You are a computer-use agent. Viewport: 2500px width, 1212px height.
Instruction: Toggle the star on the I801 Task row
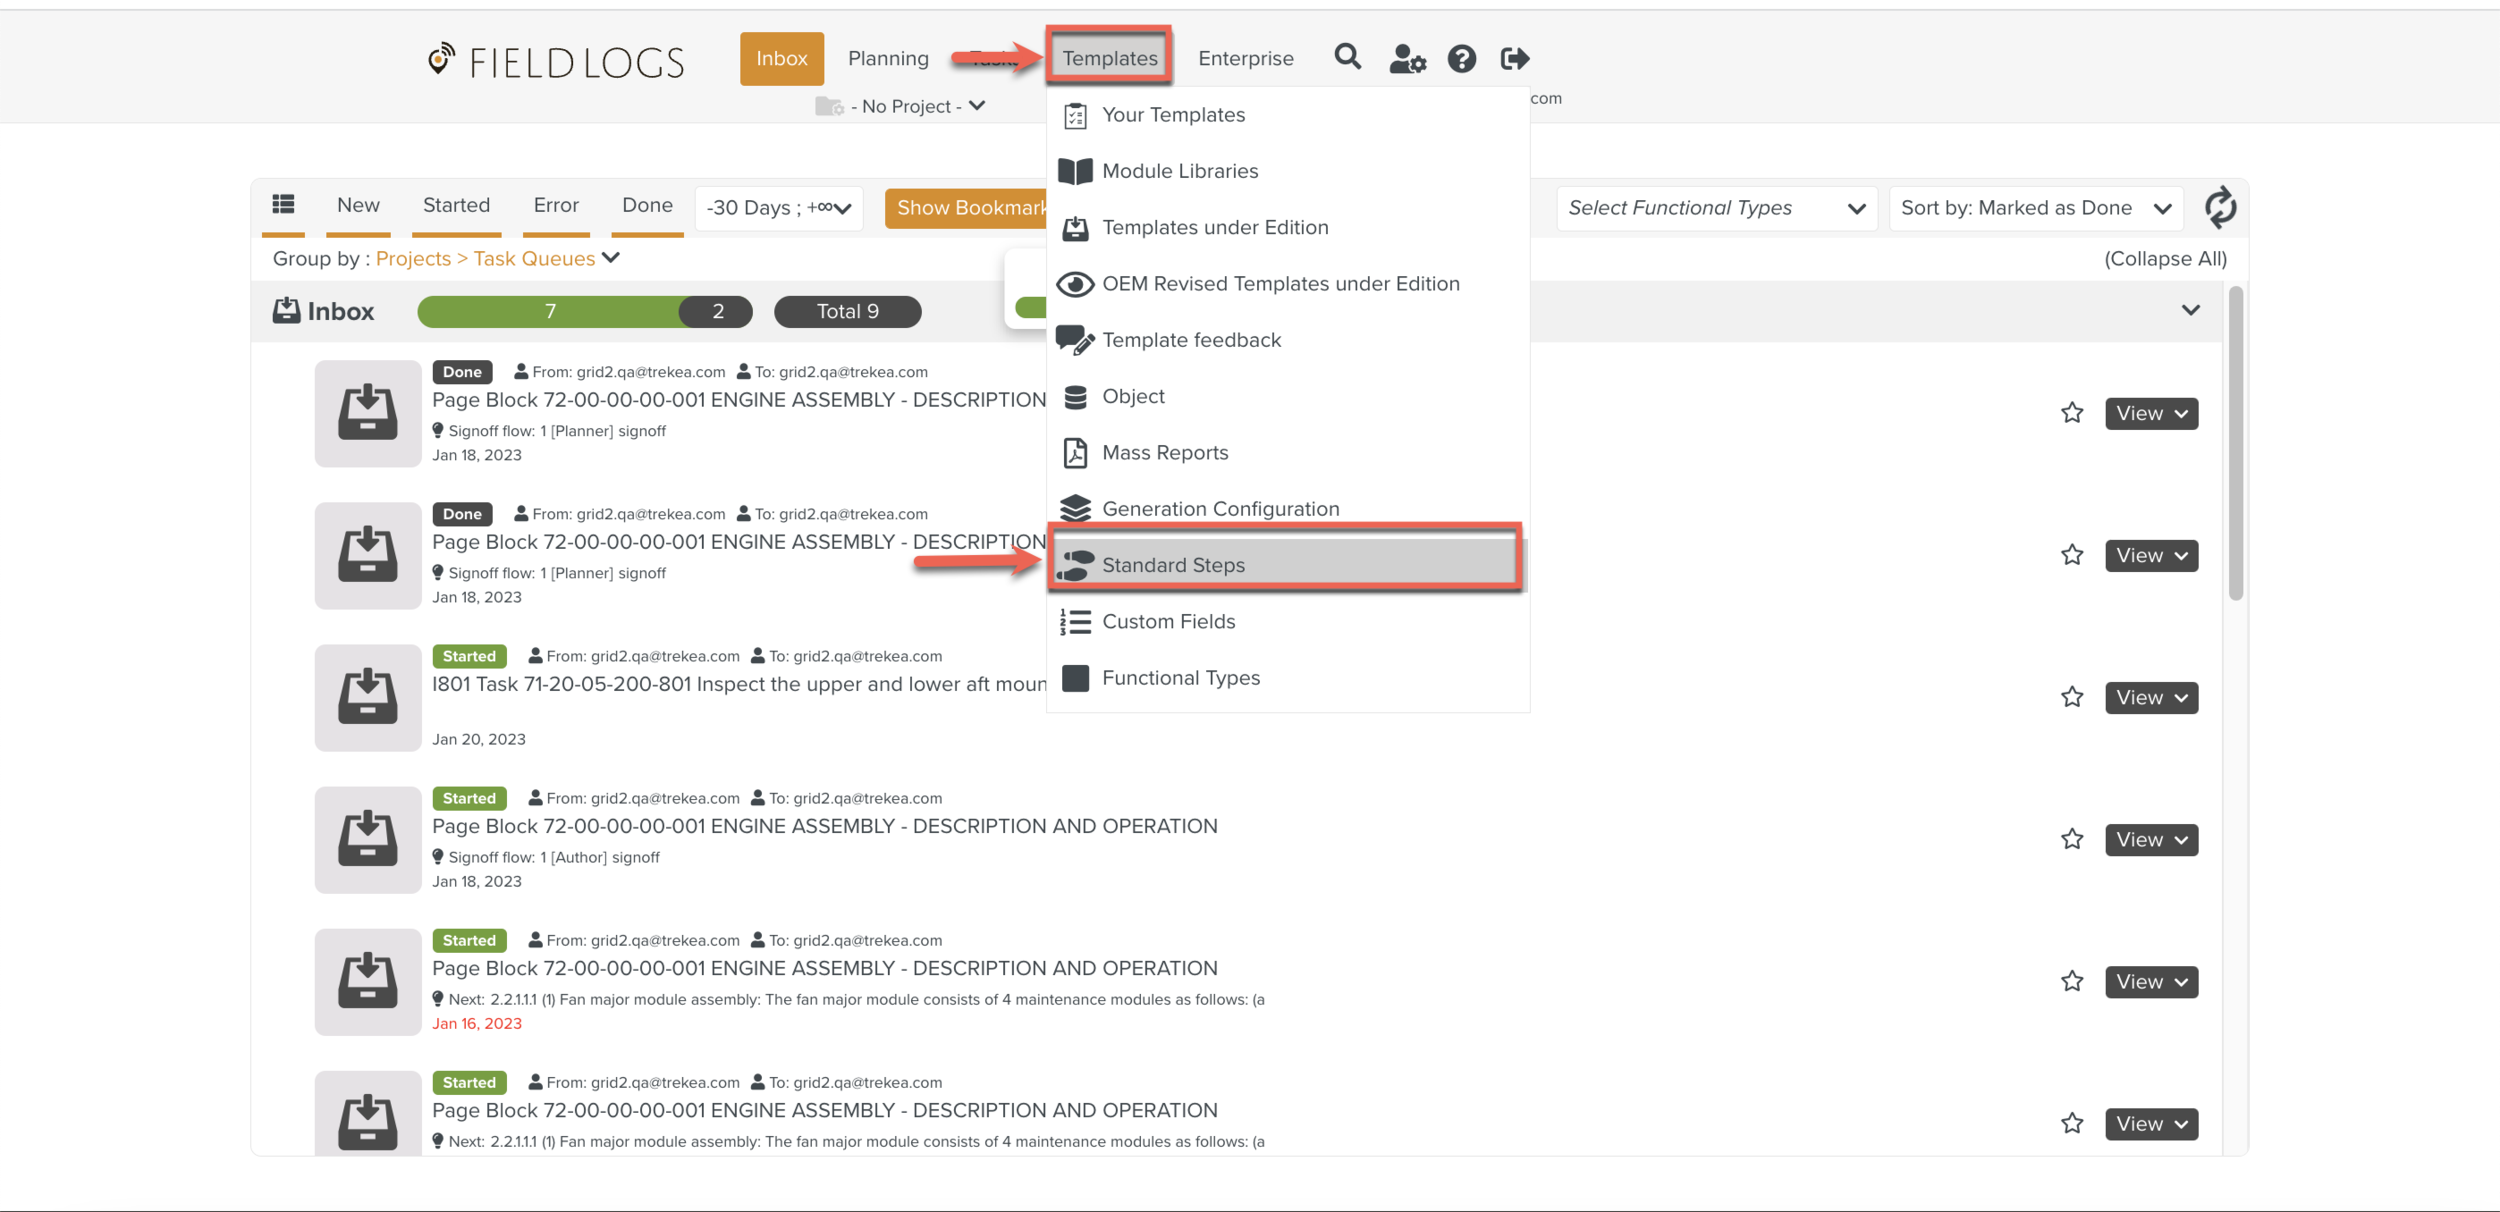click(x=2072, y=697)
